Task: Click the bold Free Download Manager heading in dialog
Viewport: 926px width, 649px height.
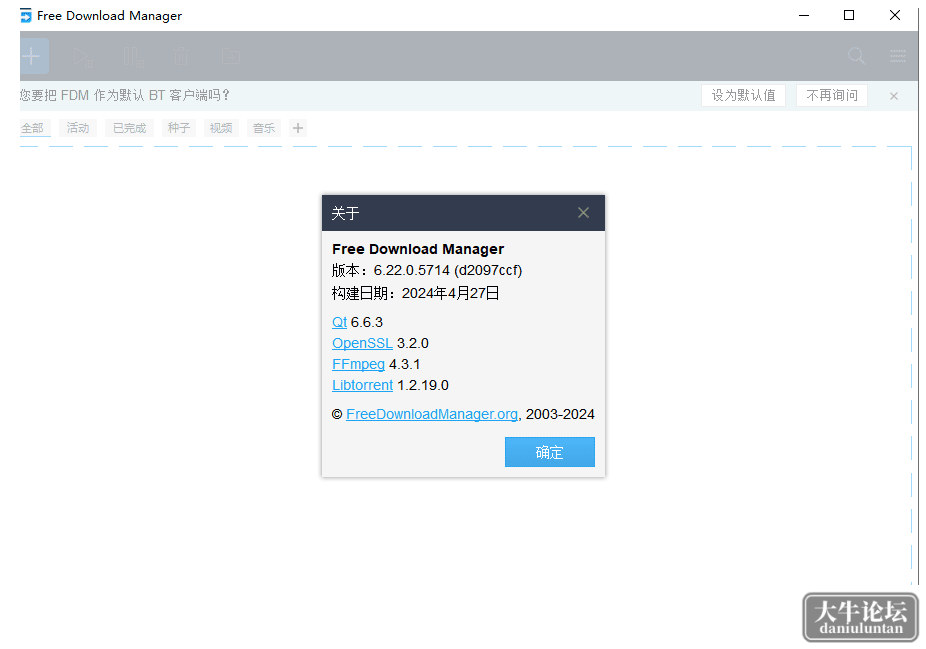Action: (418, 249)
